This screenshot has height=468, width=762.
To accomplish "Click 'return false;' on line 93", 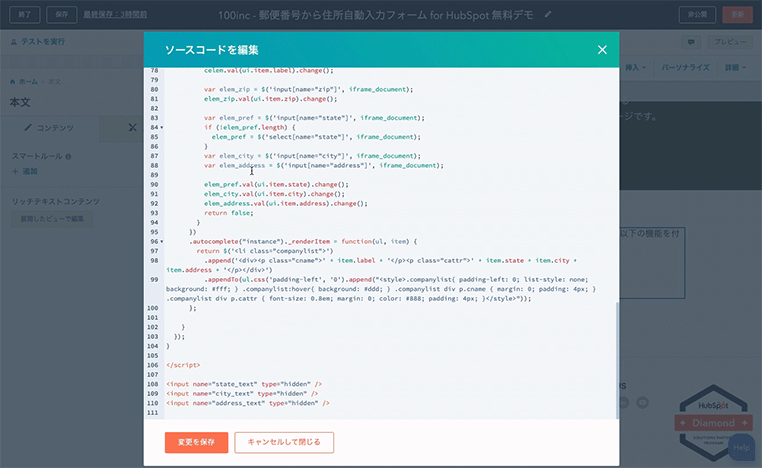I will [228, 213].
